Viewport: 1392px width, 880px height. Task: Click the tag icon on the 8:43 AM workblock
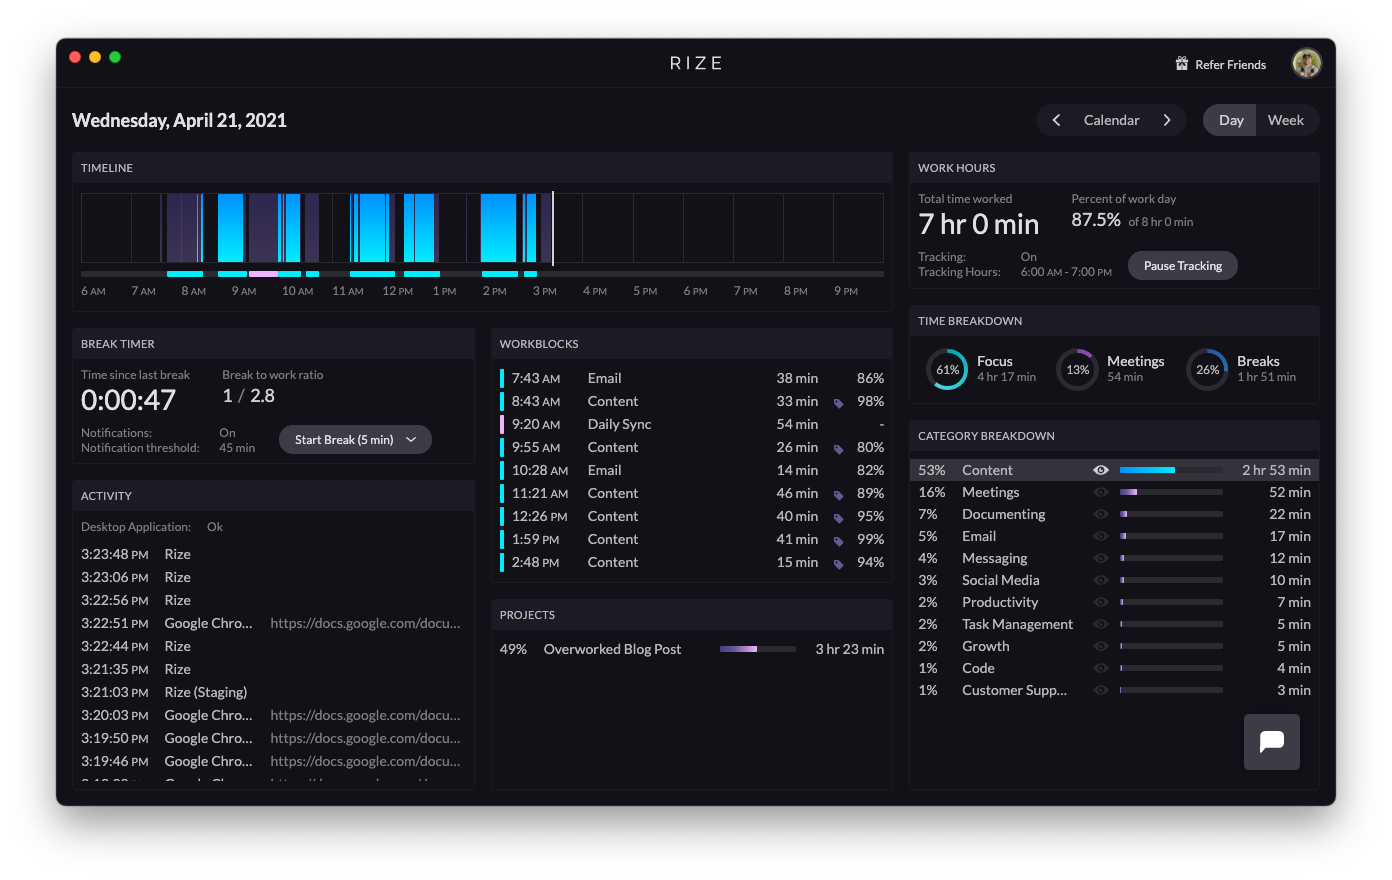click(x=838, y=403)
